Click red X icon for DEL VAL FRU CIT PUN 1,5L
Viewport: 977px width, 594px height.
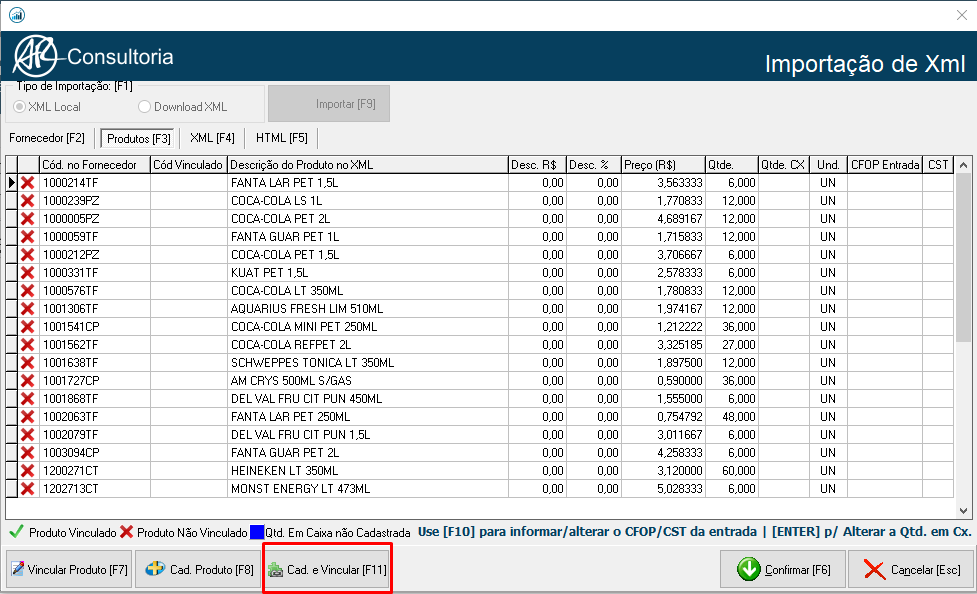27,434
